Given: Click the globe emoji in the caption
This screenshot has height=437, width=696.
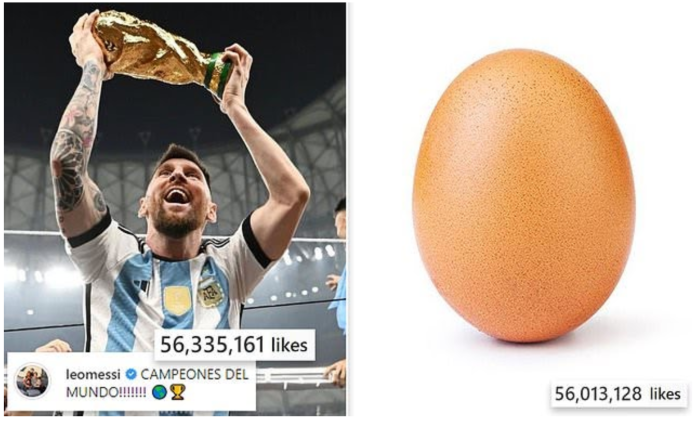Looking at the screenshot, I should [x=159, y=392].
